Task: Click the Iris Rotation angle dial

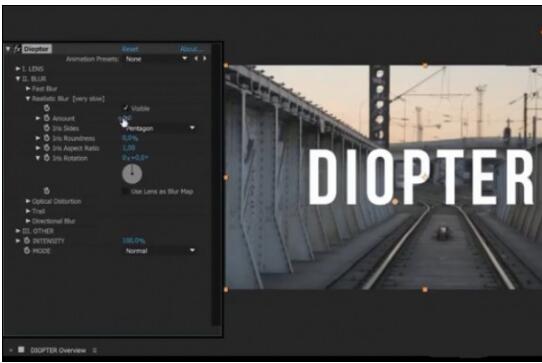Action: tap(132, 174)
